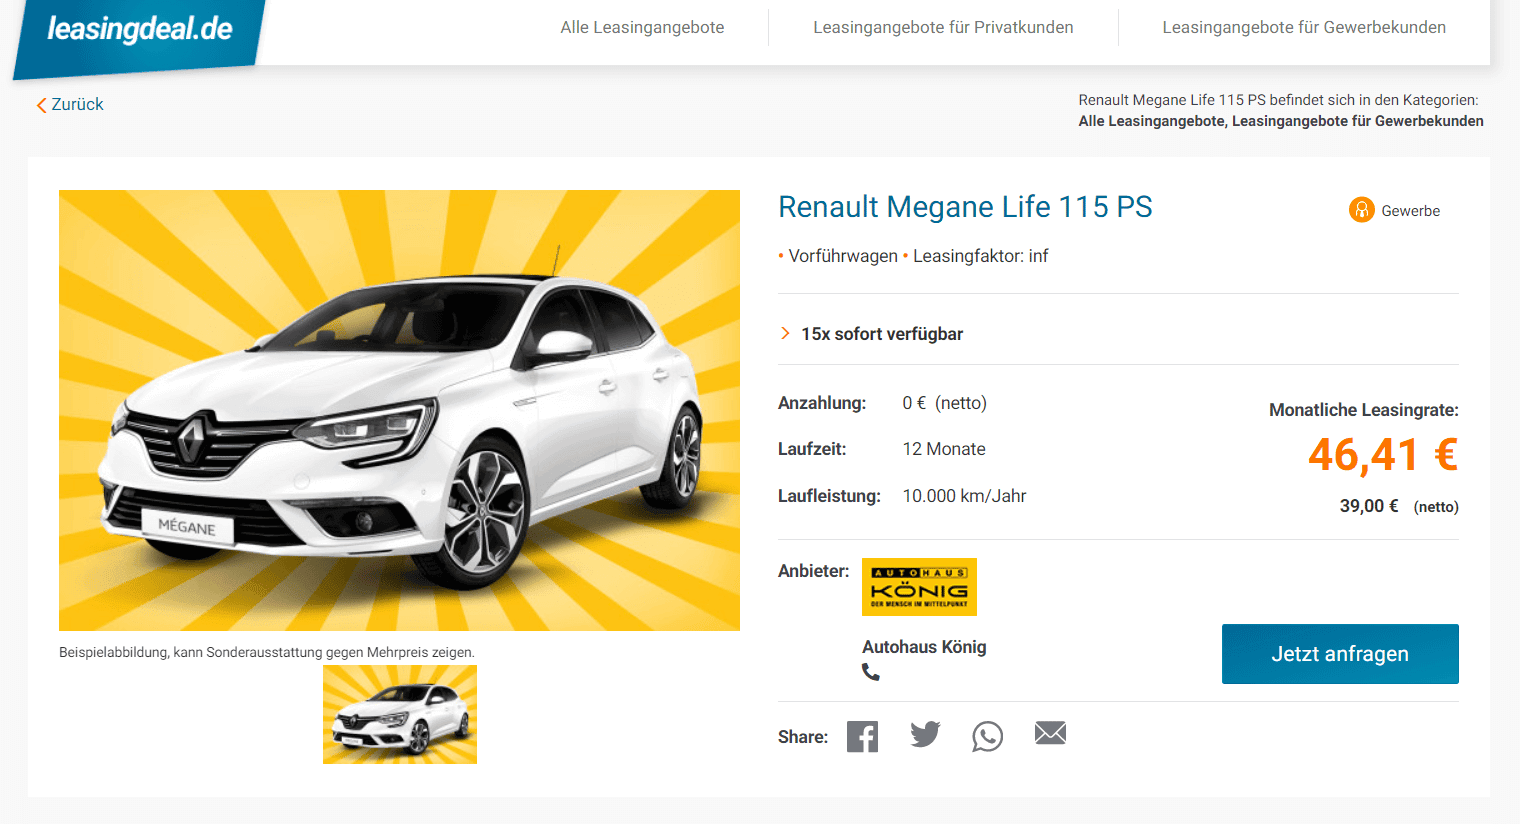Click the phone icon under Autohaus König
Viewport: 1520px width, 824px height.
[x=871, y=673]
